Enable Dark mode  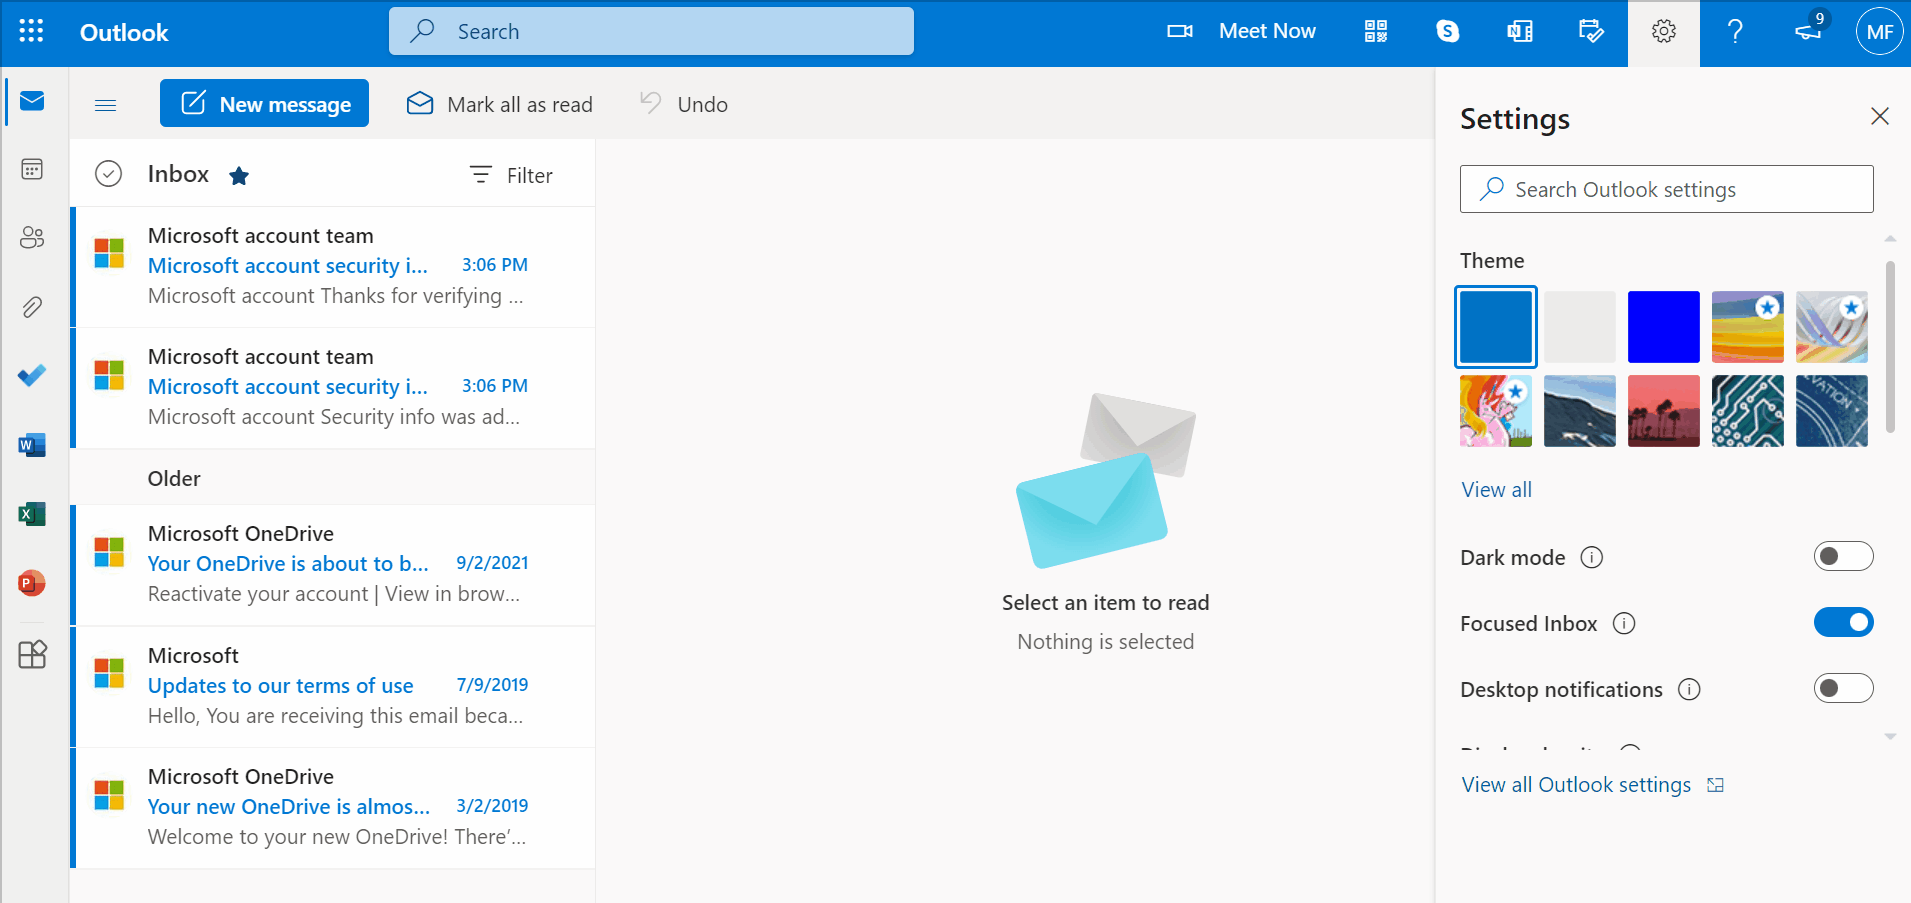(x=1841, y=556)
